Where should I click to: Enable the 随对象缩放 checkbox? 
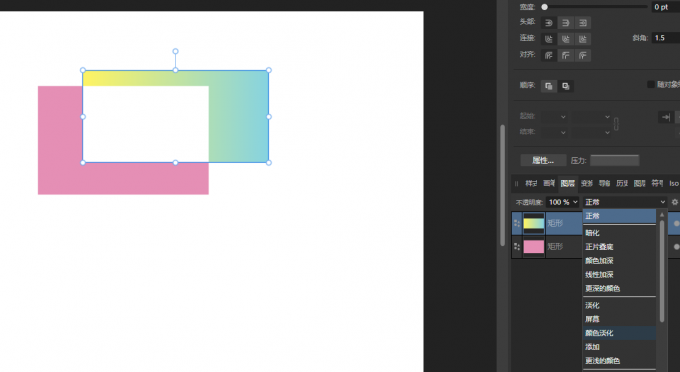click(x=651, y=84)
